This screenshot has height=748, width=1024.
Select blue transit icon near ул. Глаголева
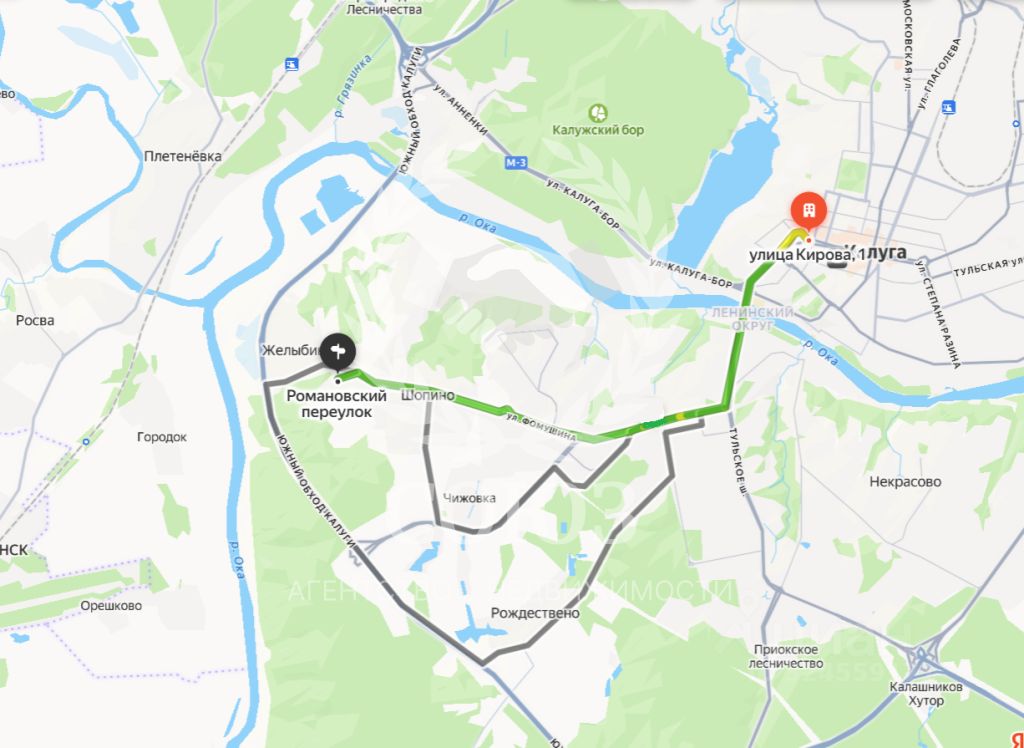949,106
